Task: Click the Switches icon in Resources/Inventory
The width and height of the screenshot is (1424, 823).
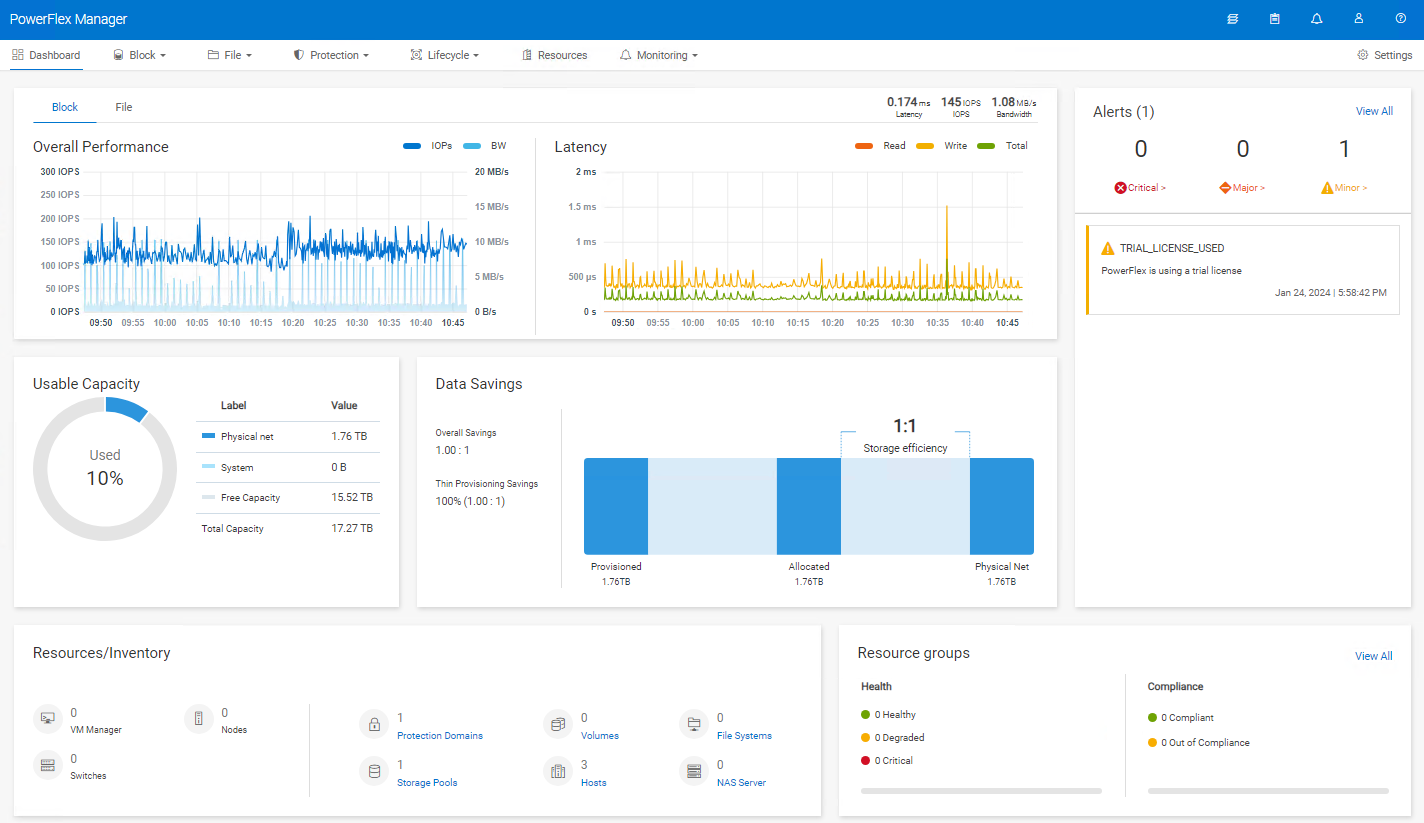Action: coord(47,765)
